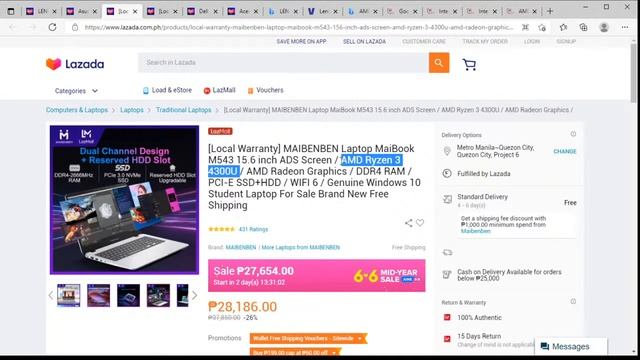
Task: Open the shopping cart icon
Action: pyautogui.click(x=469, y=64)
